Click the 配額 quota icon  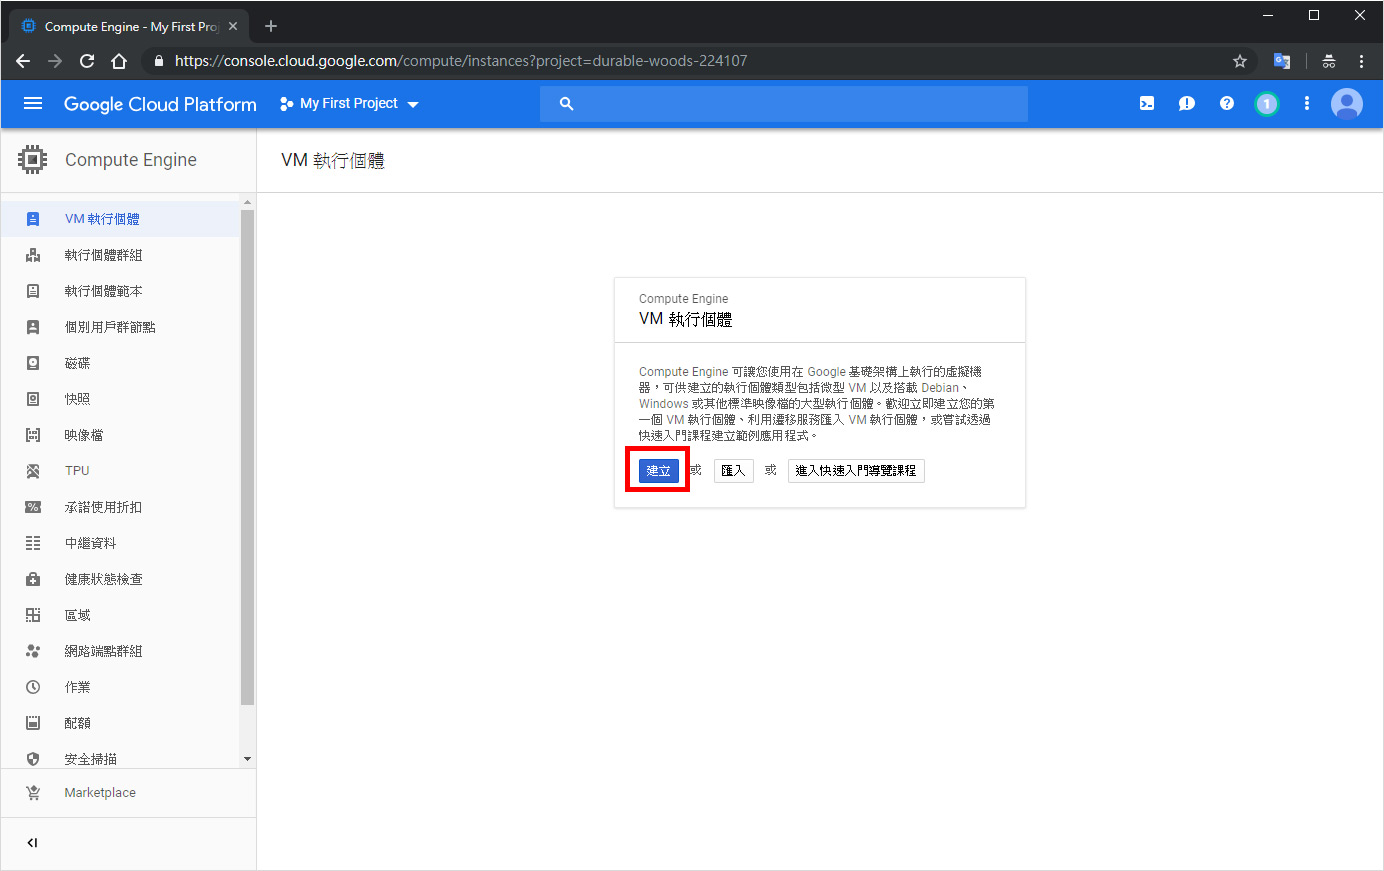tap(33, 723)
